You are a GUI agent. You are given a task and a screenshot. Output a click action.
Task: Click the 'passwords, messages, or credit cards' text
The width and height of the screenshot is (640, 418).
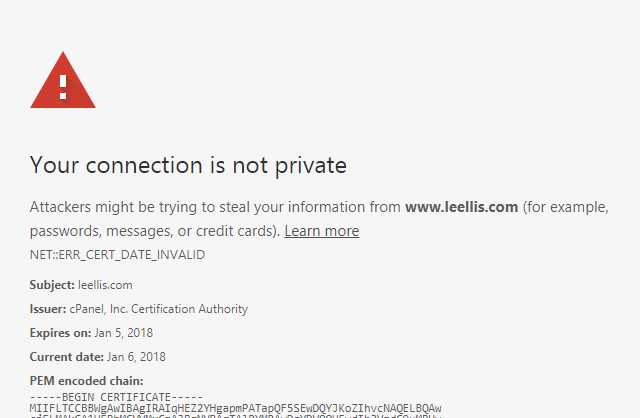[x=154, y=231]
